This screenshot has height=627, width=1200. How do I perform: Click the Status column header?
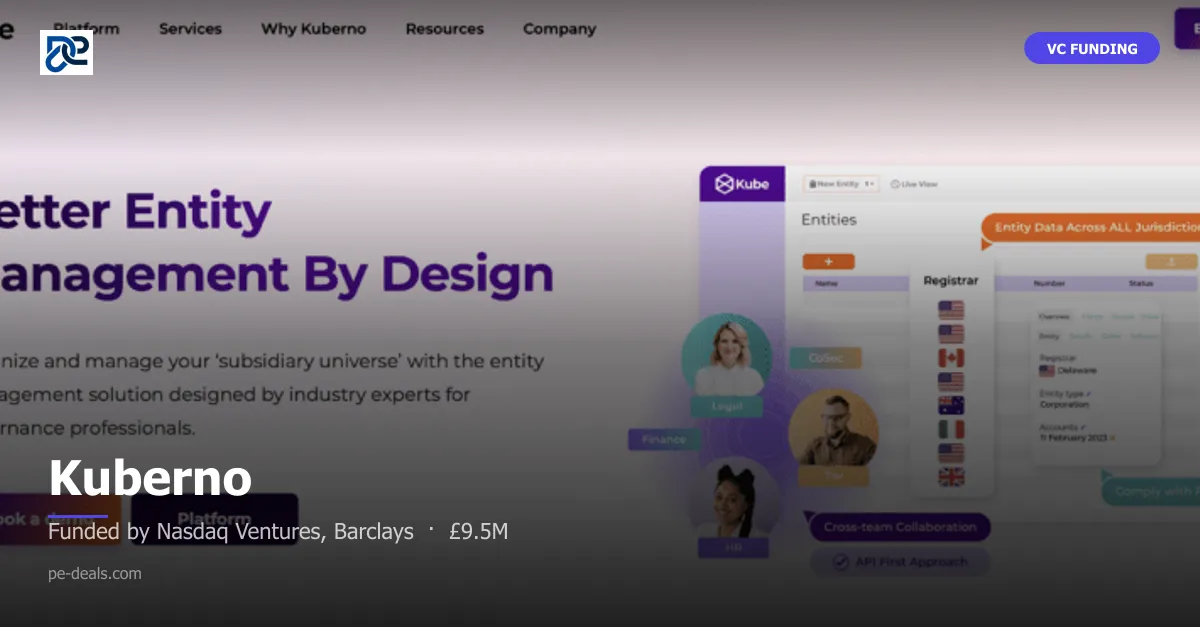coord(1141,284)
